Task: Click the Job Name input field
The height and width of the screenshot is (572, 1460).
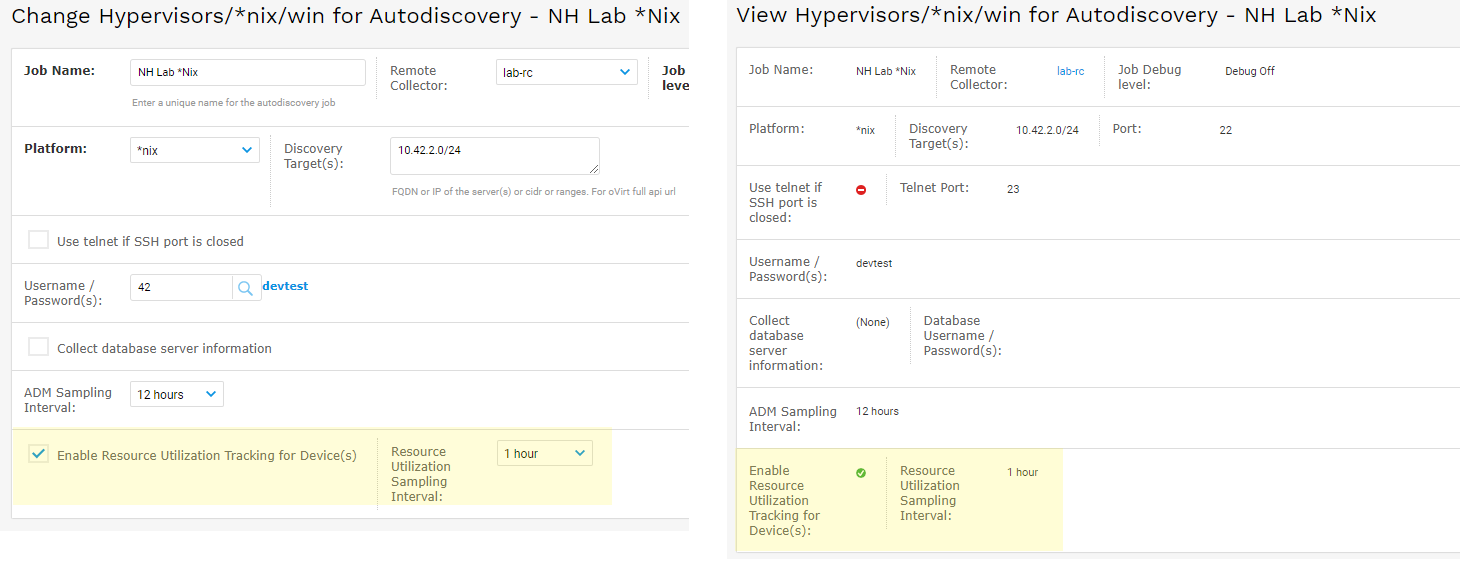Action: click(248, 72)
